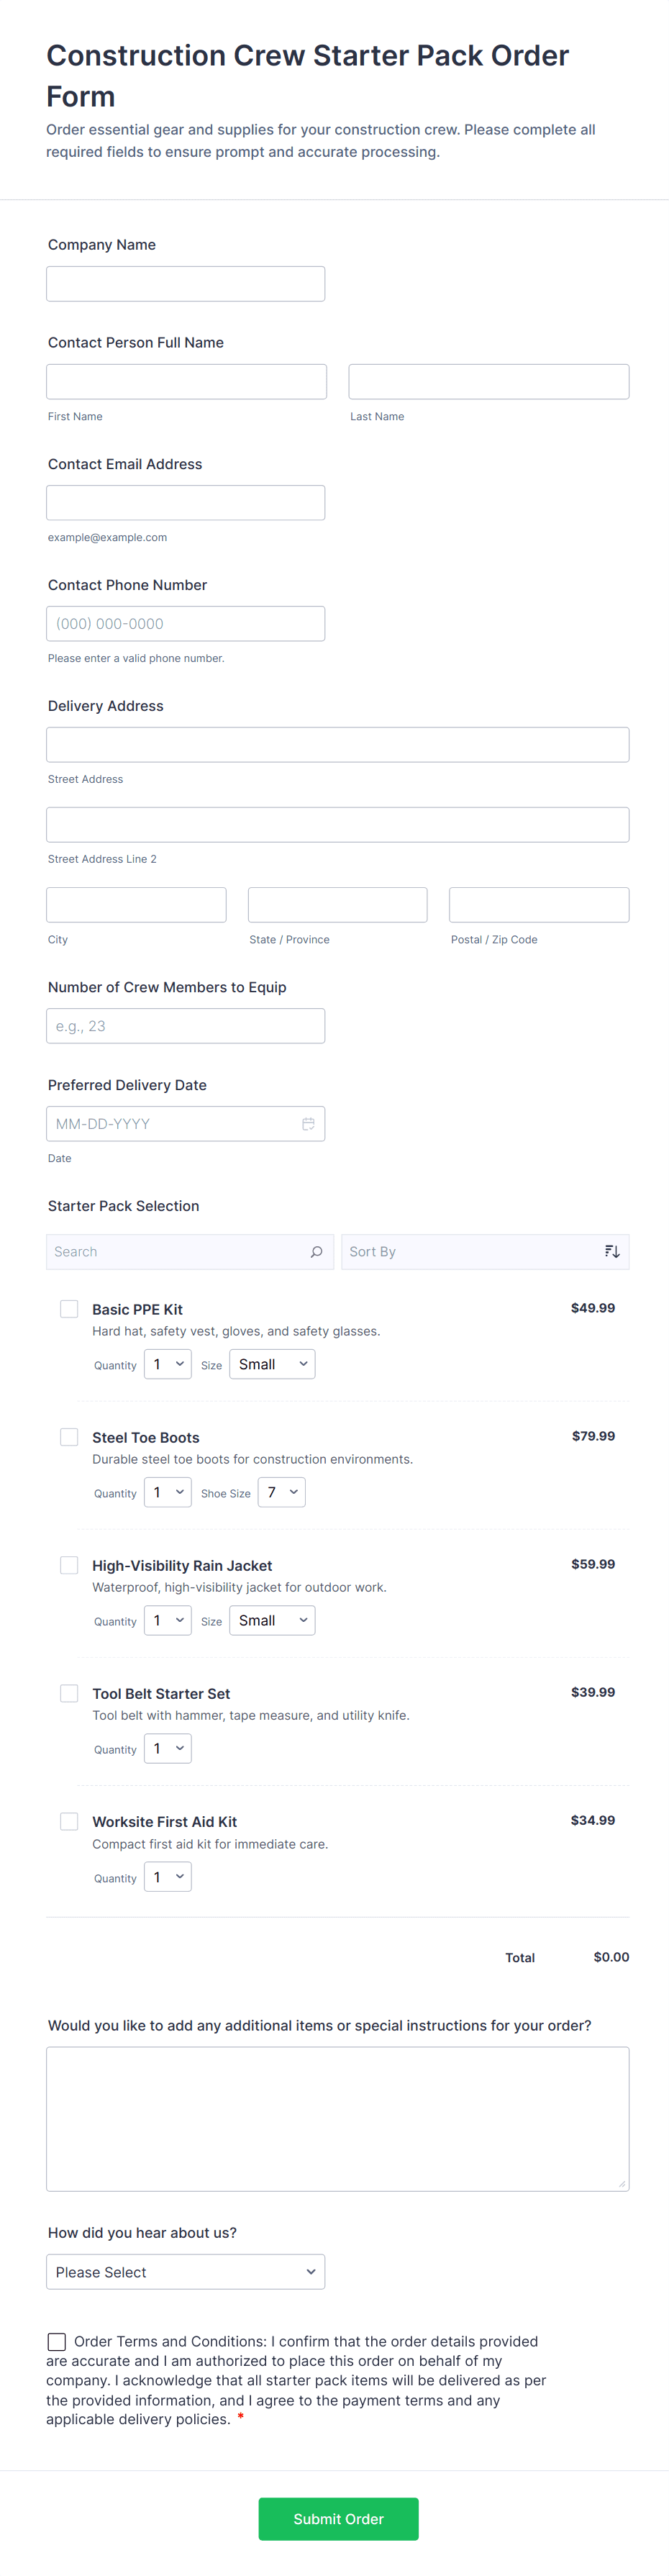Select the Steel Toe Boots product checkbox
The height and width of the screenshot is (2576, 669).
pos(69,1437)
